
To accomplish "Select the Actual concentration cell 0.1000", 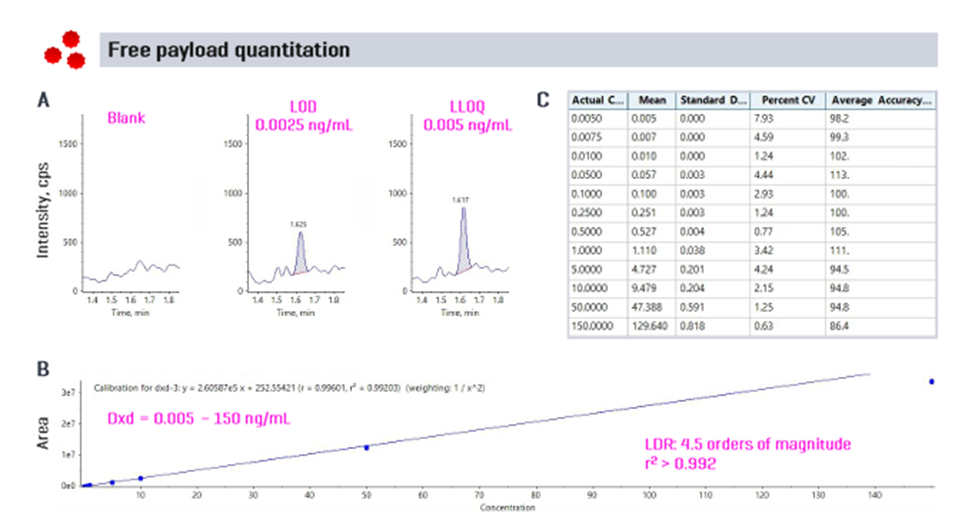I will pos(586,194).
